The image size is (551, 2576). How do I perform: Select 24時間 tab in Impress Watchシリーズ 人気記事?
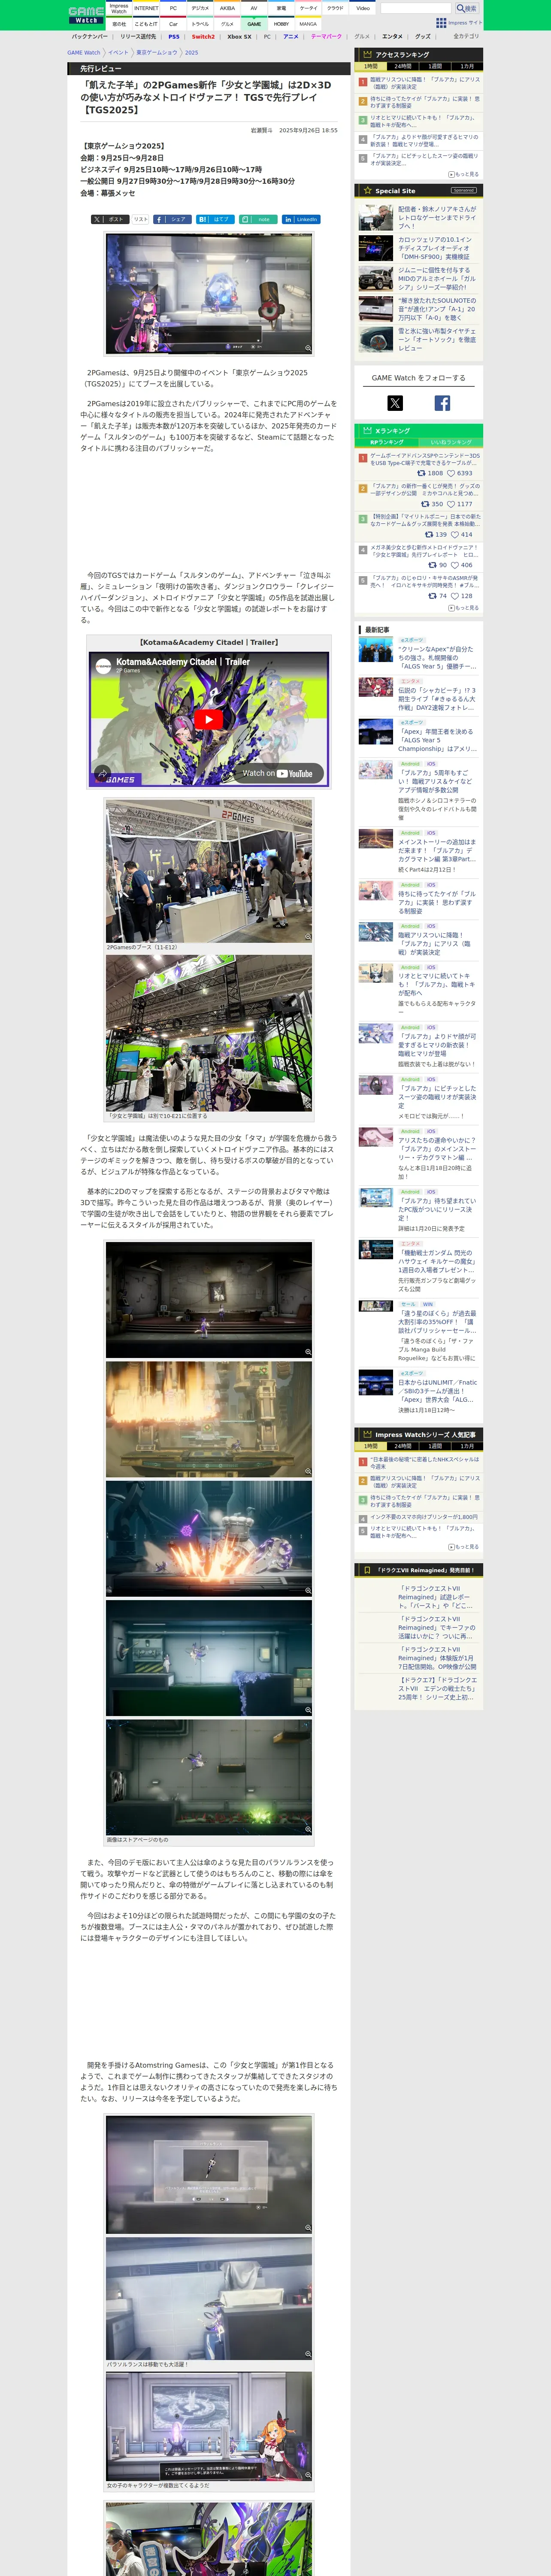tap(402, 1446)
